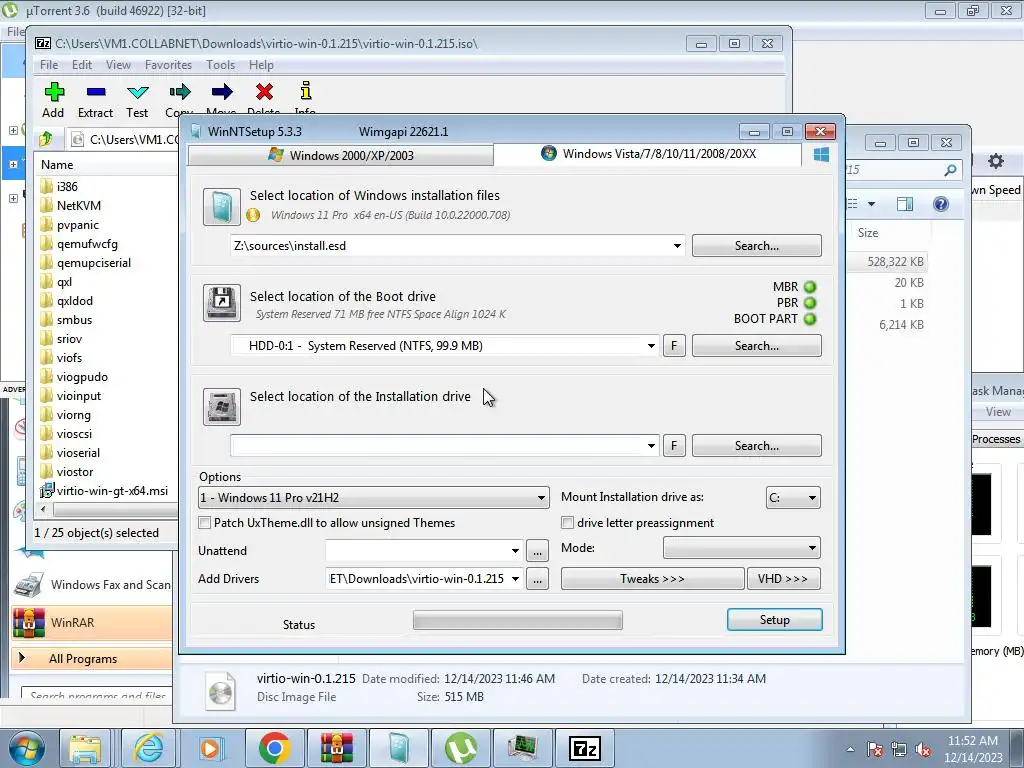Open the Unattend dropdown
The image size is (1024, 768).
coord(515,551)
